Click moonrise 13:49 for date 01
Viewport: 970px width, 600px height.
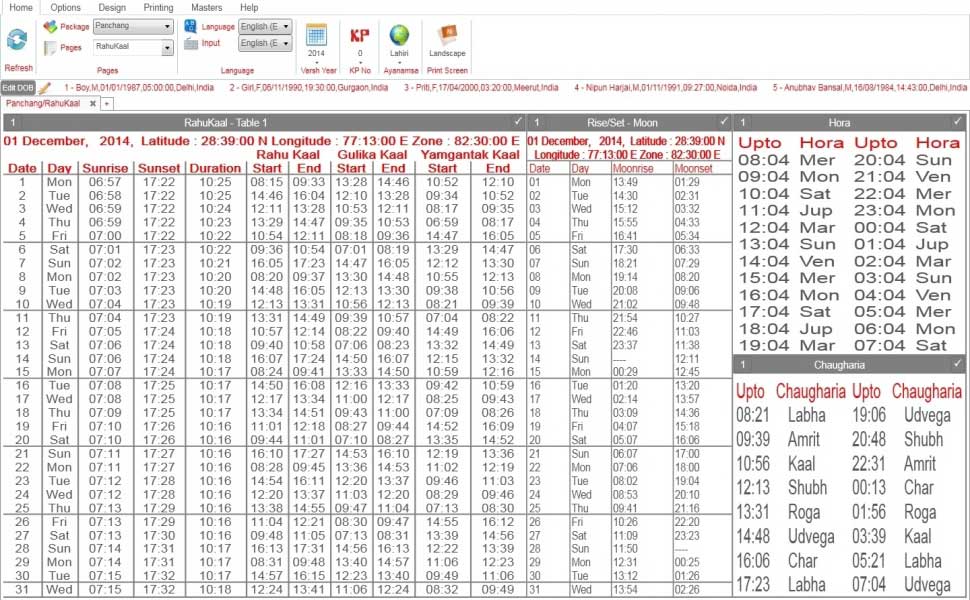point(625,182)
